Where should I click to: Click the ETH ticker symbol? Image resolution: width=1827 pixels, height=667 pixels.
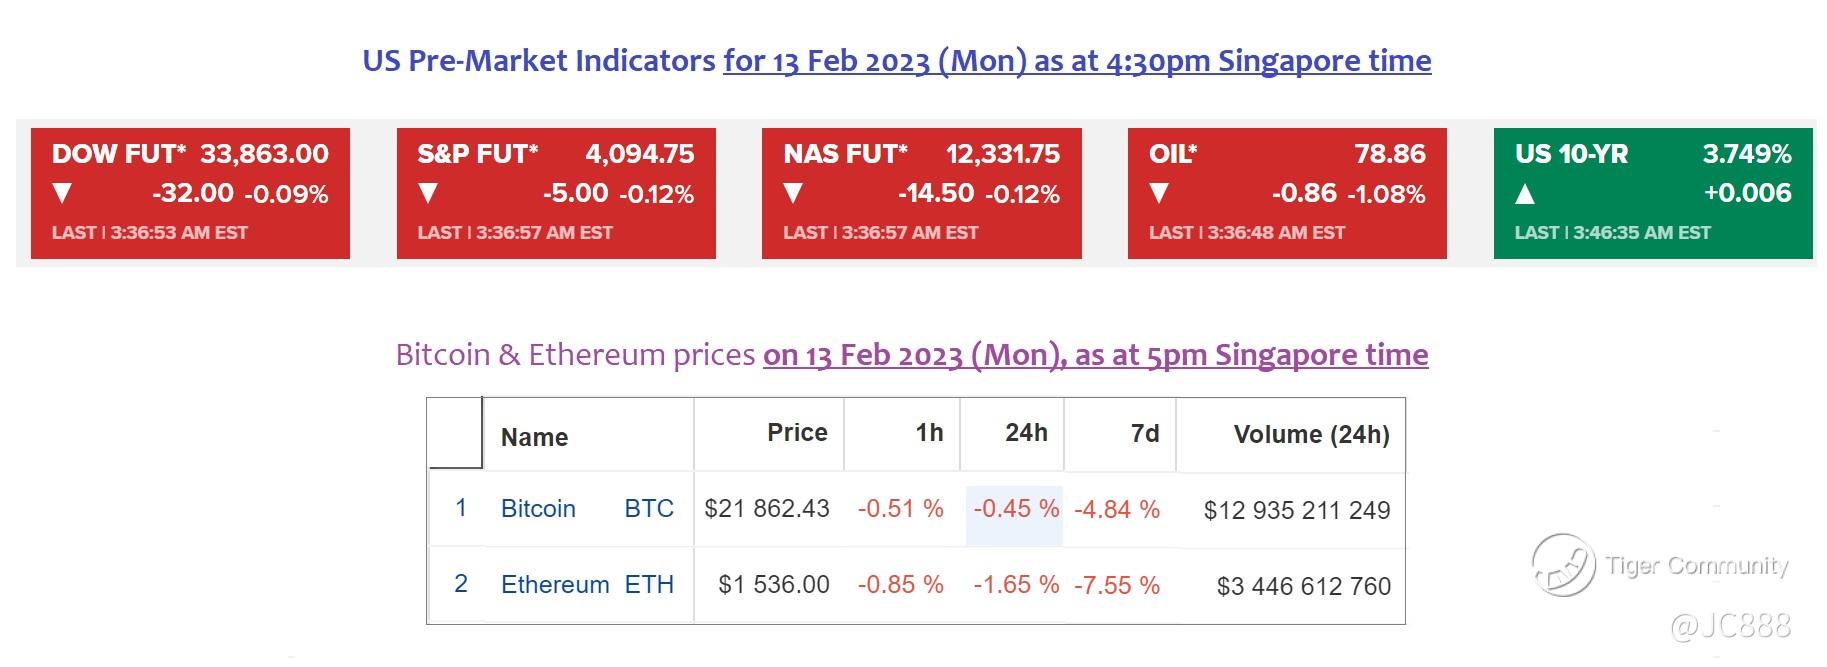point(649,584)
